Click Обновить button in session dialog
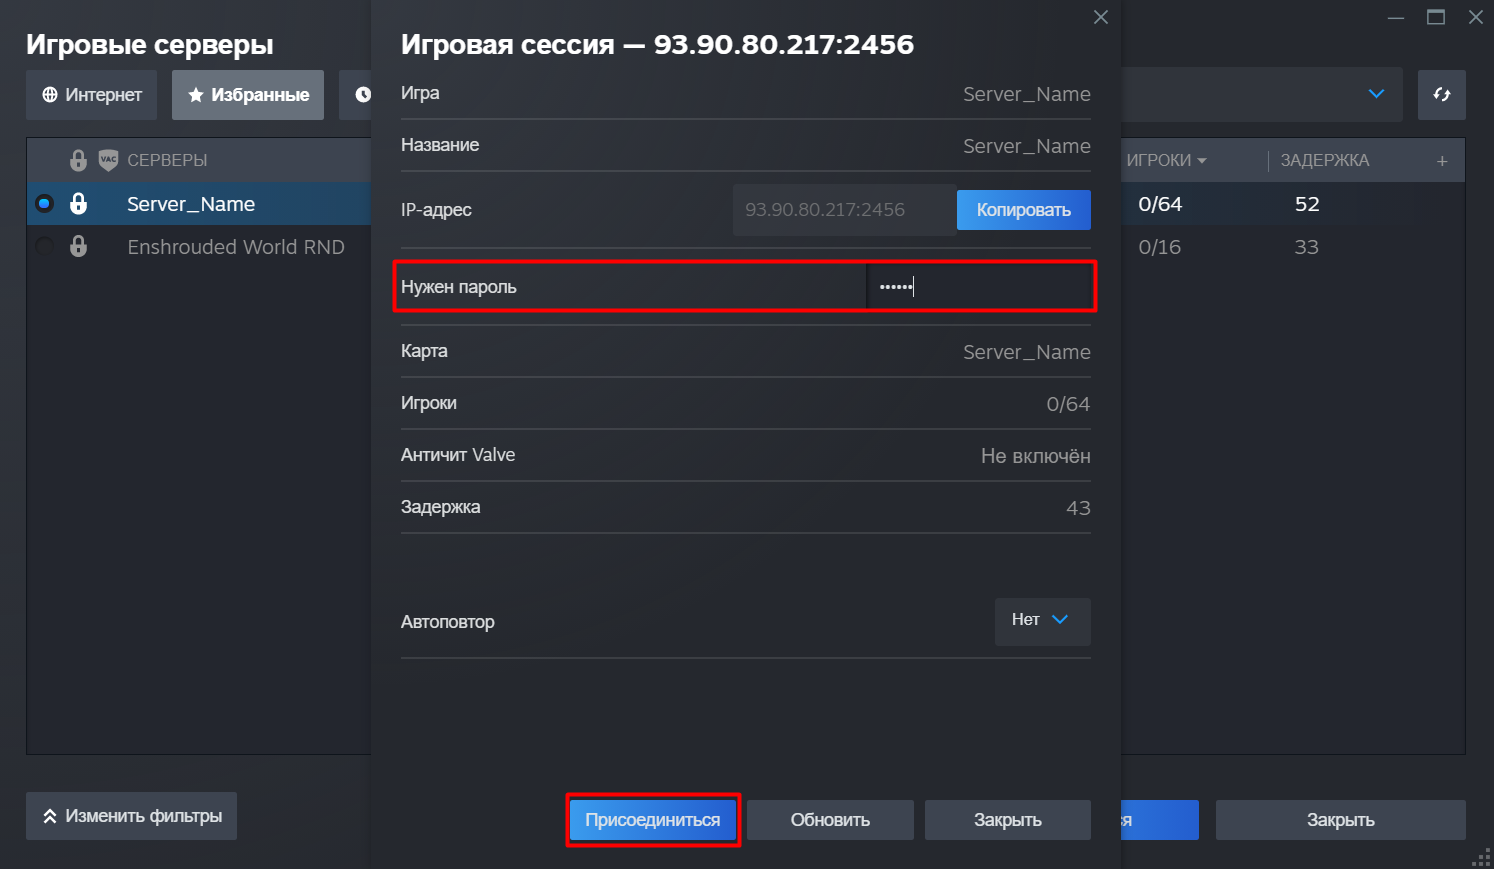 [x=830, y=820]
